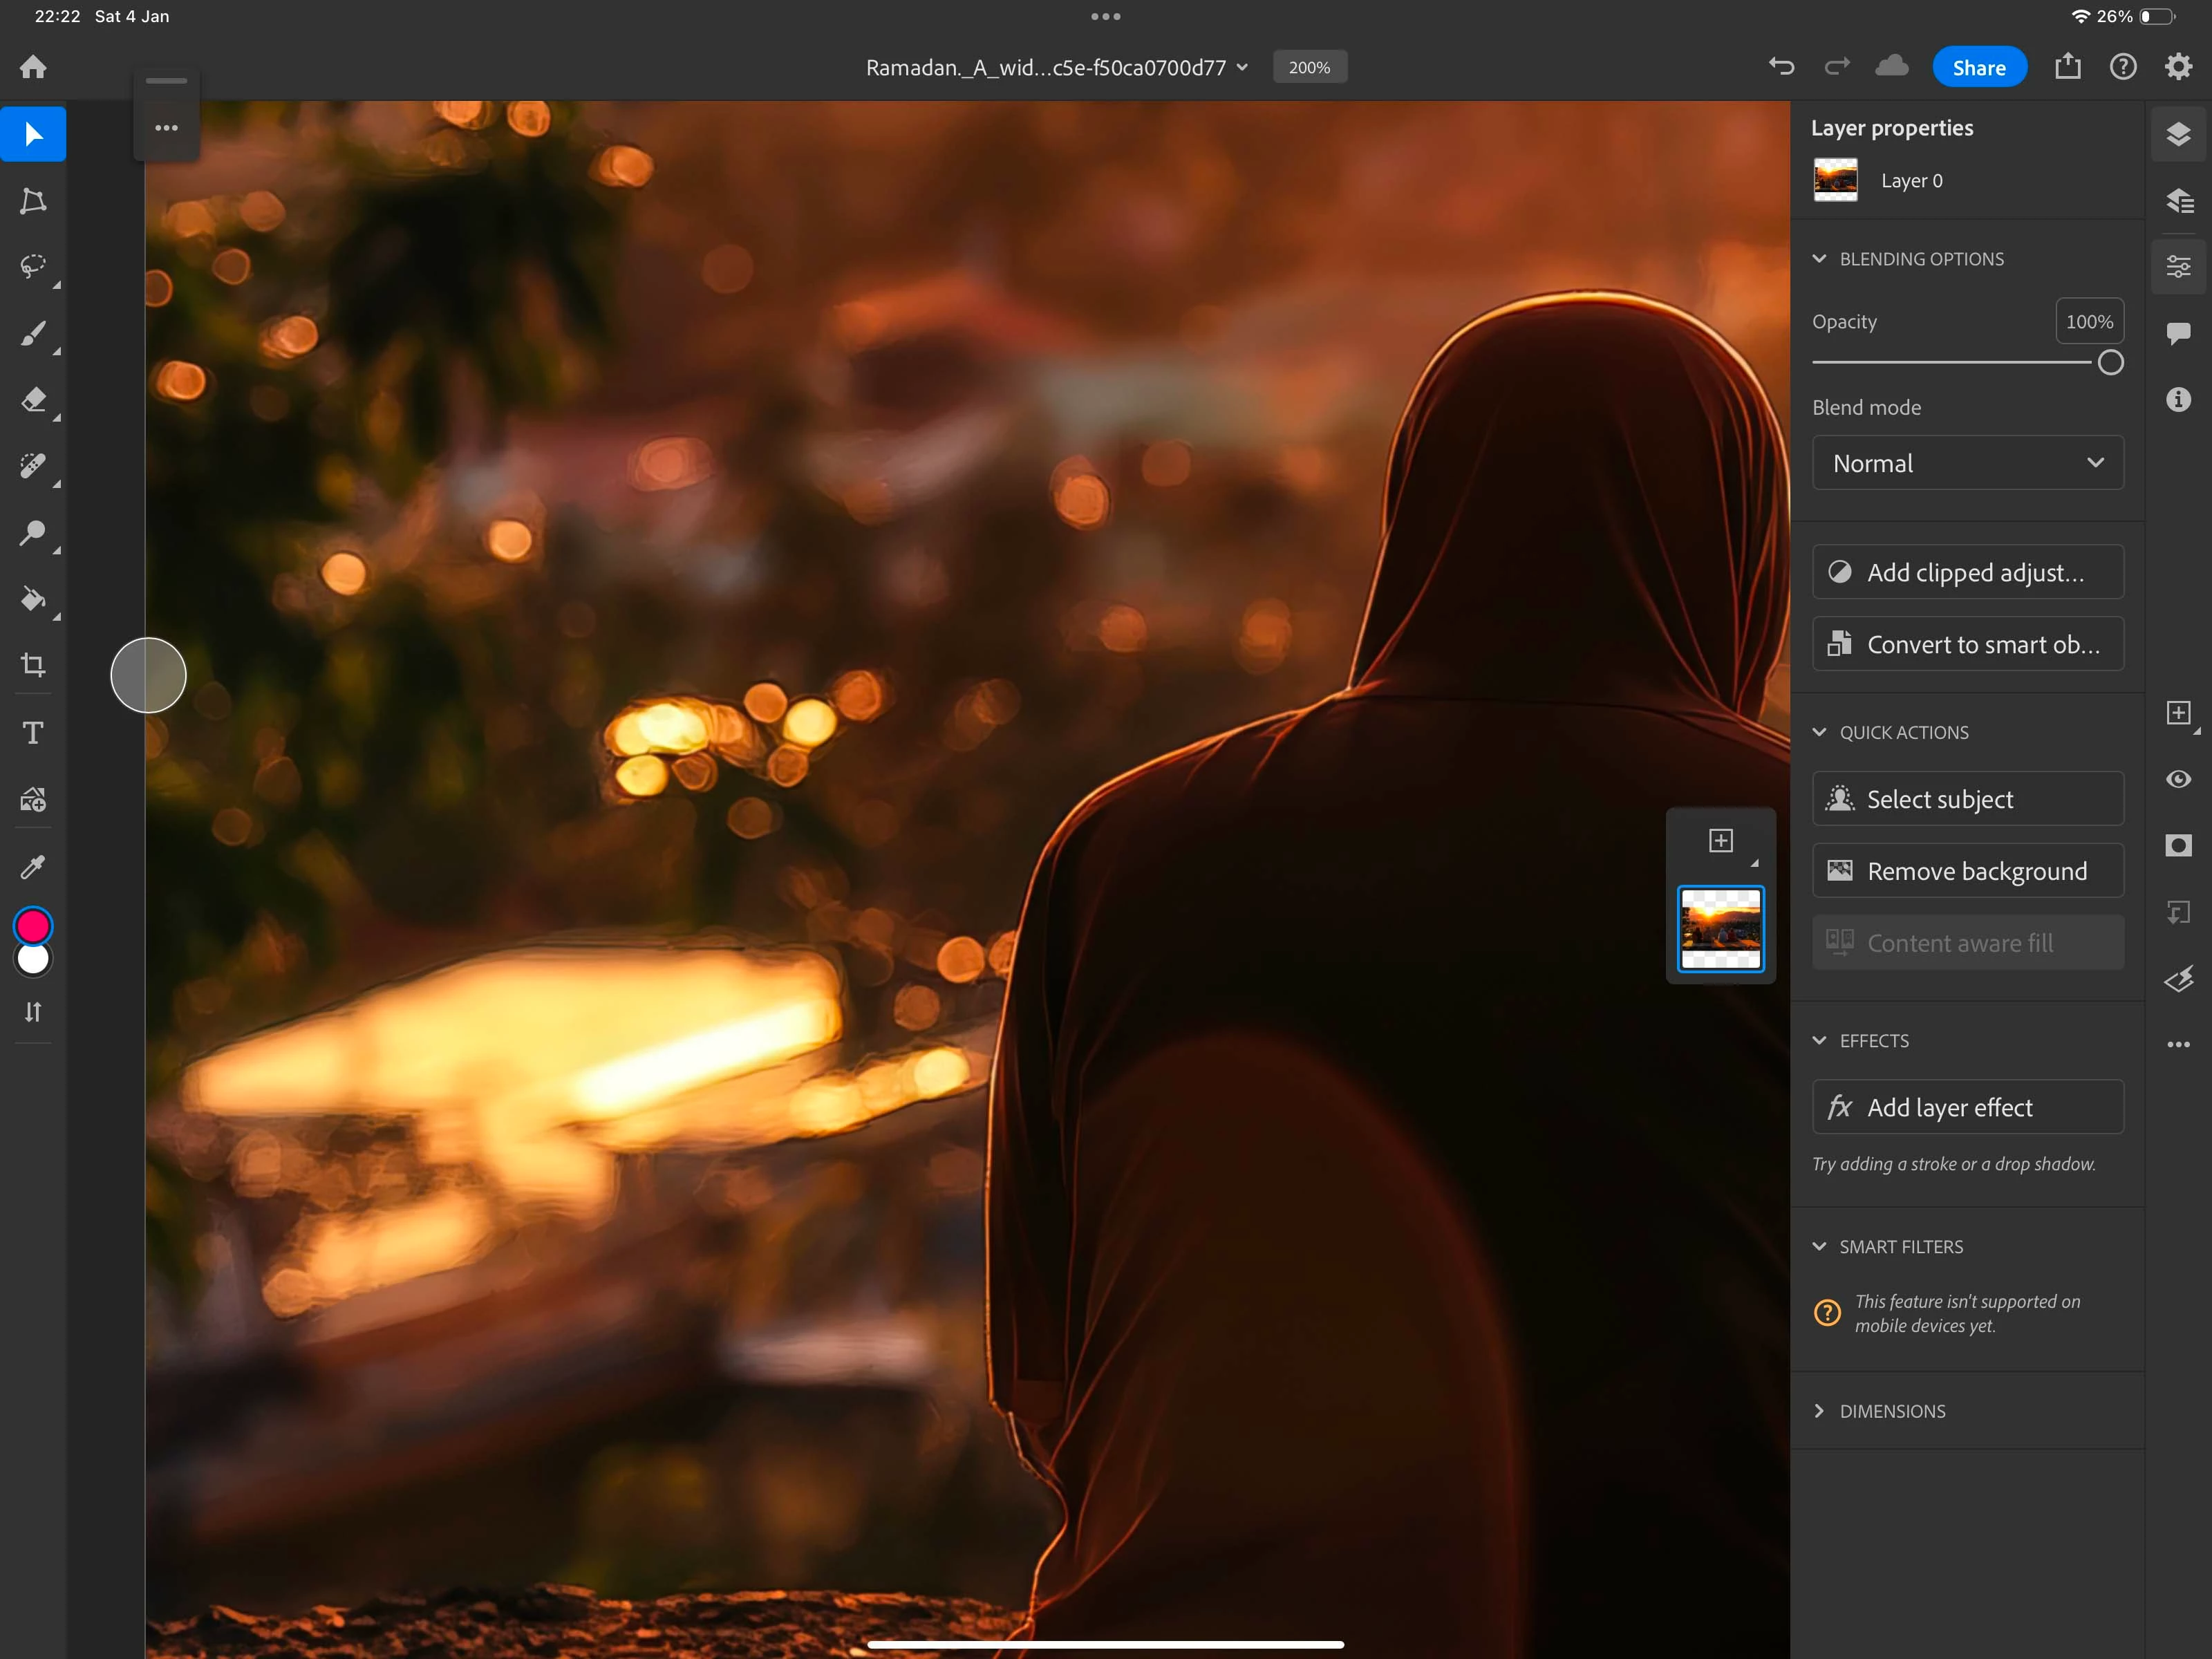Click the blue Share button
Viewport: 2212px width, 1659px height.
(1978, 68)
